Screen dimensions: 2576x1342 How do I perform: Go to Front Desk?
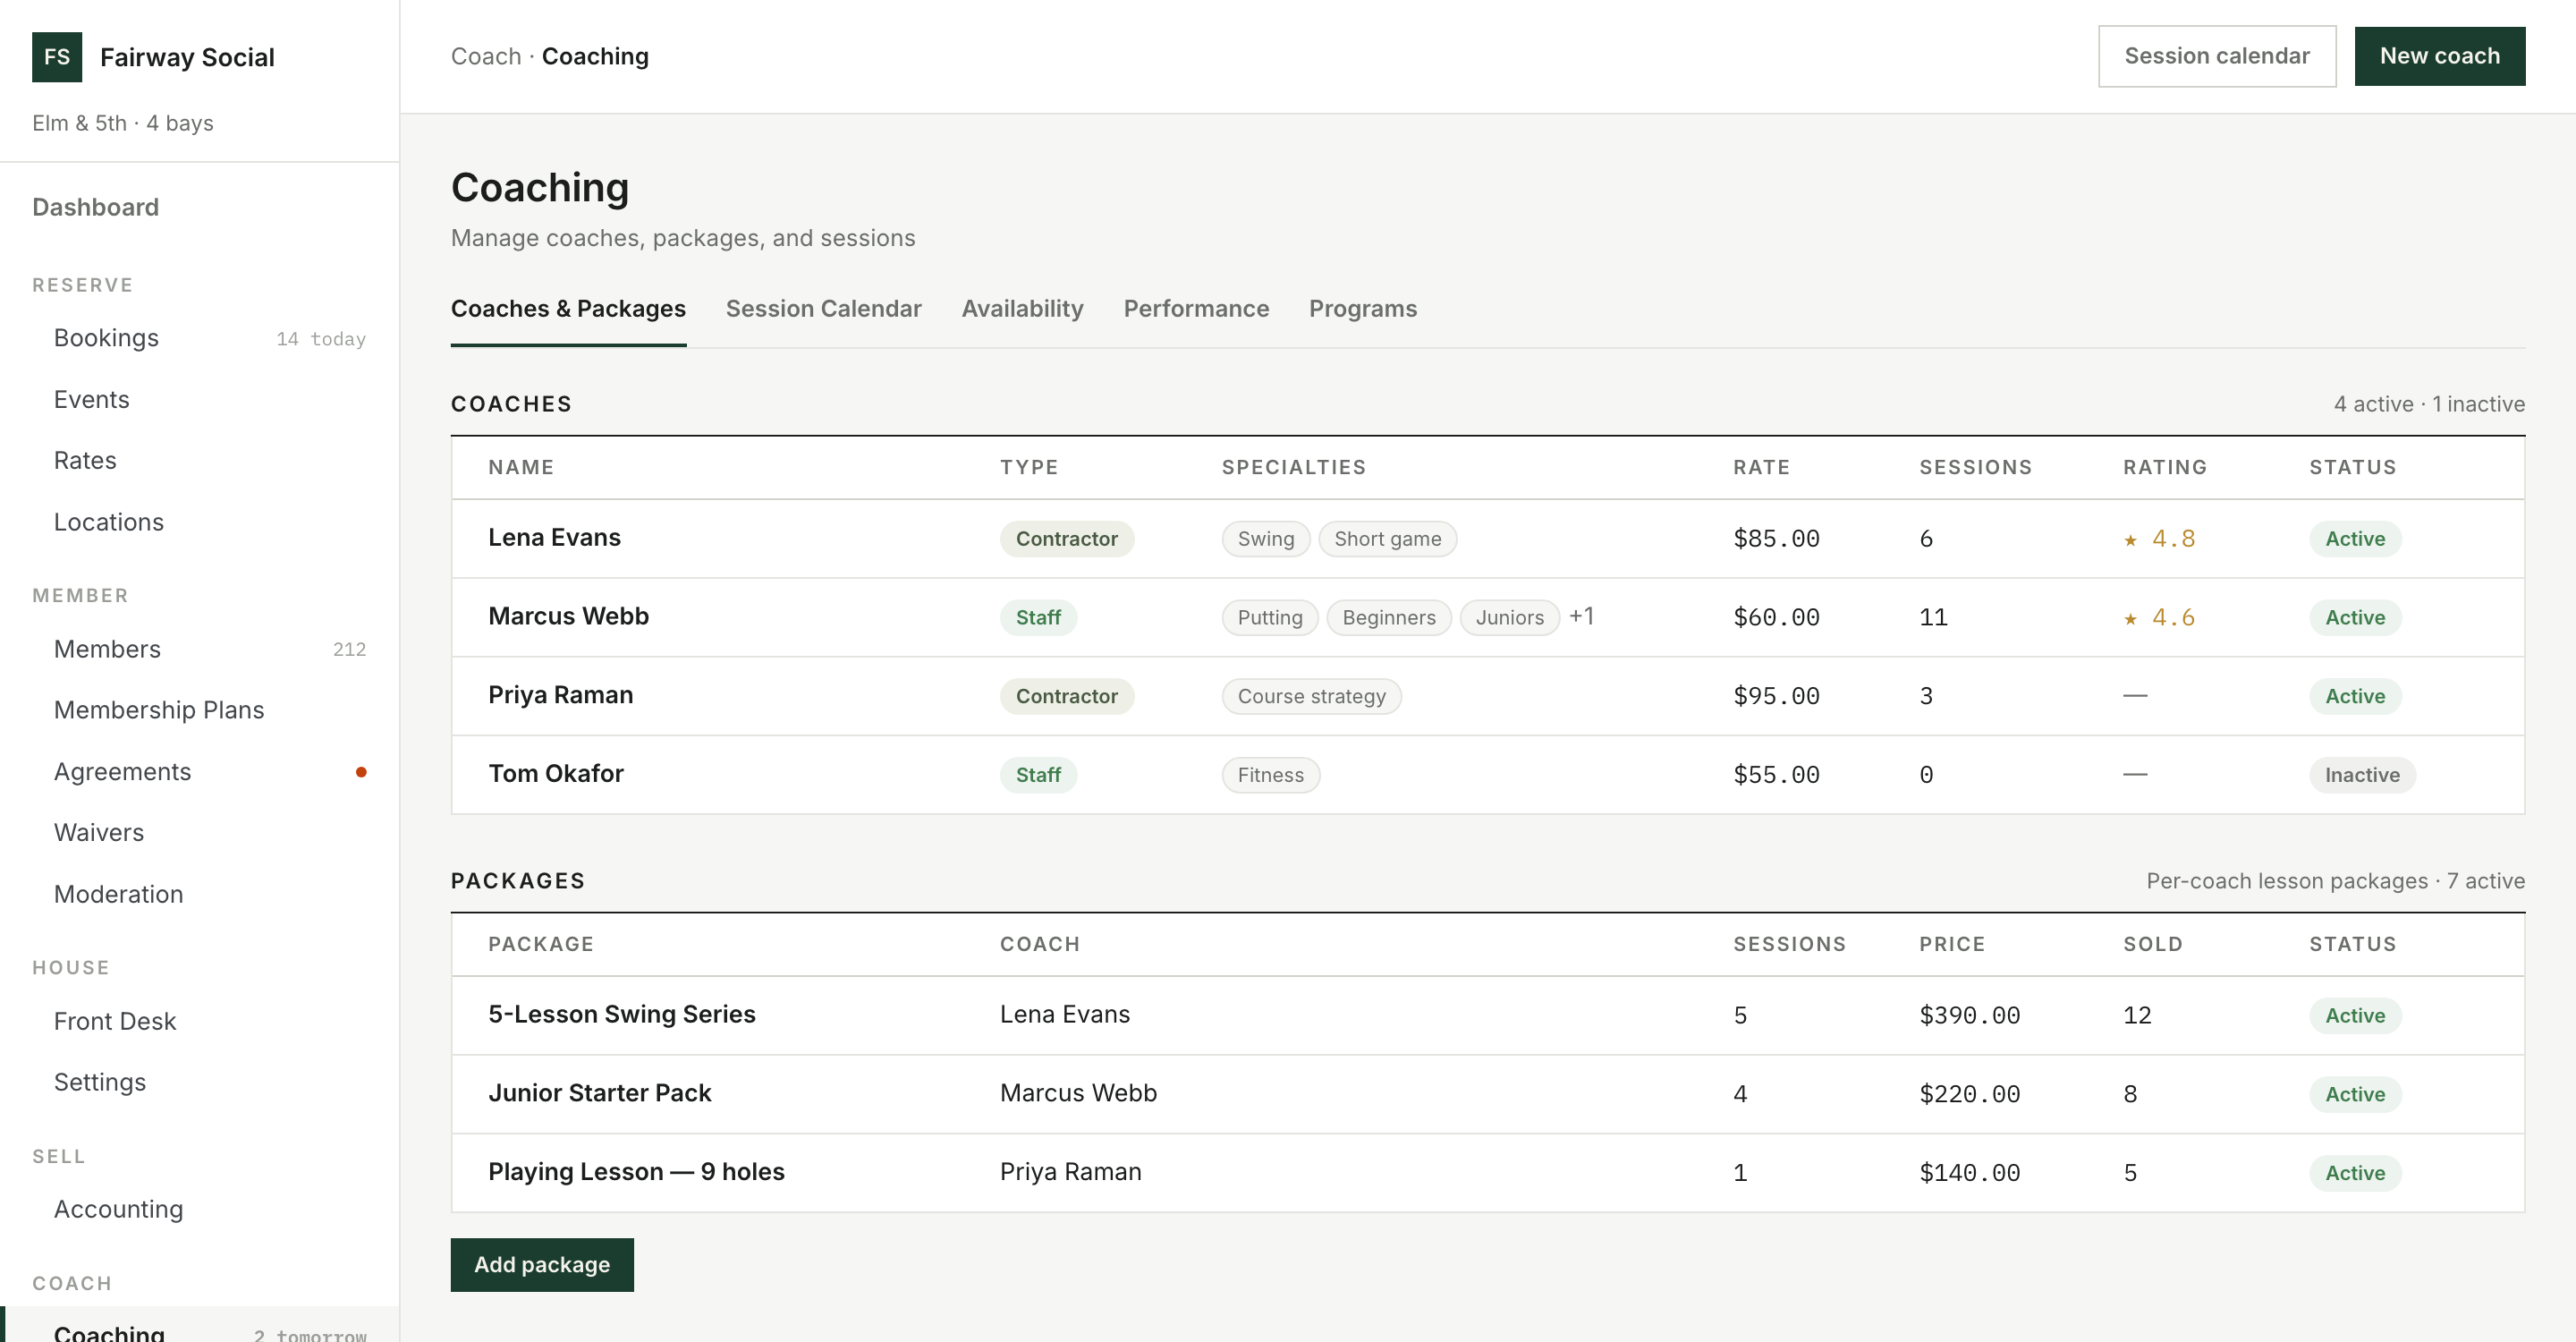coord(200,1021)
